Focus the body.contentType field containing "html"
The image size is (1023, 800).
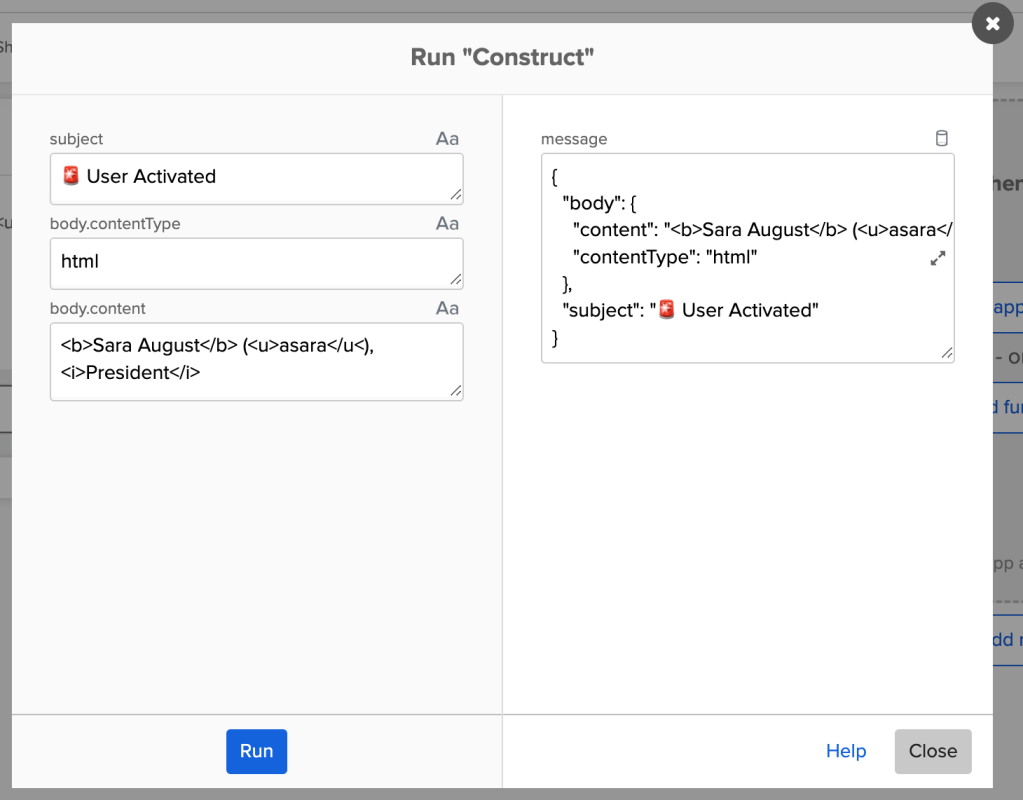[x=255, y=262]
